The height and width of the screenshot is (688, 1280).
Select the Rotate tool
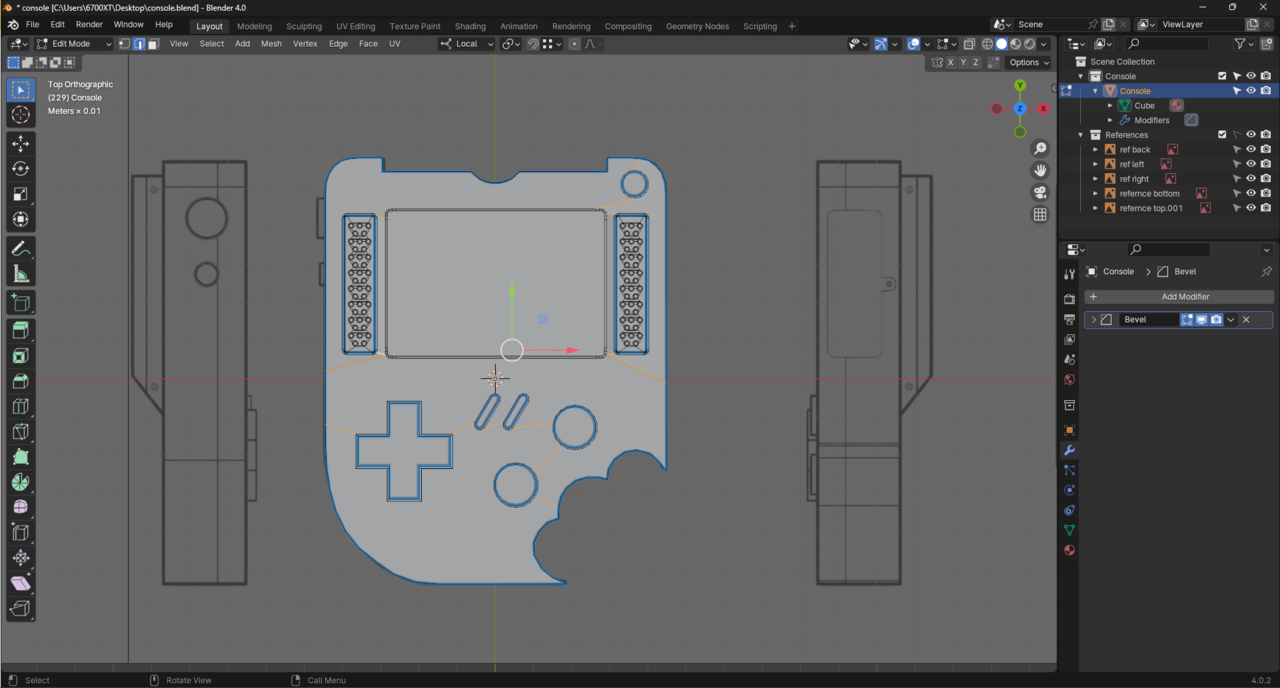pyautogui.click(x=20, y=169)
